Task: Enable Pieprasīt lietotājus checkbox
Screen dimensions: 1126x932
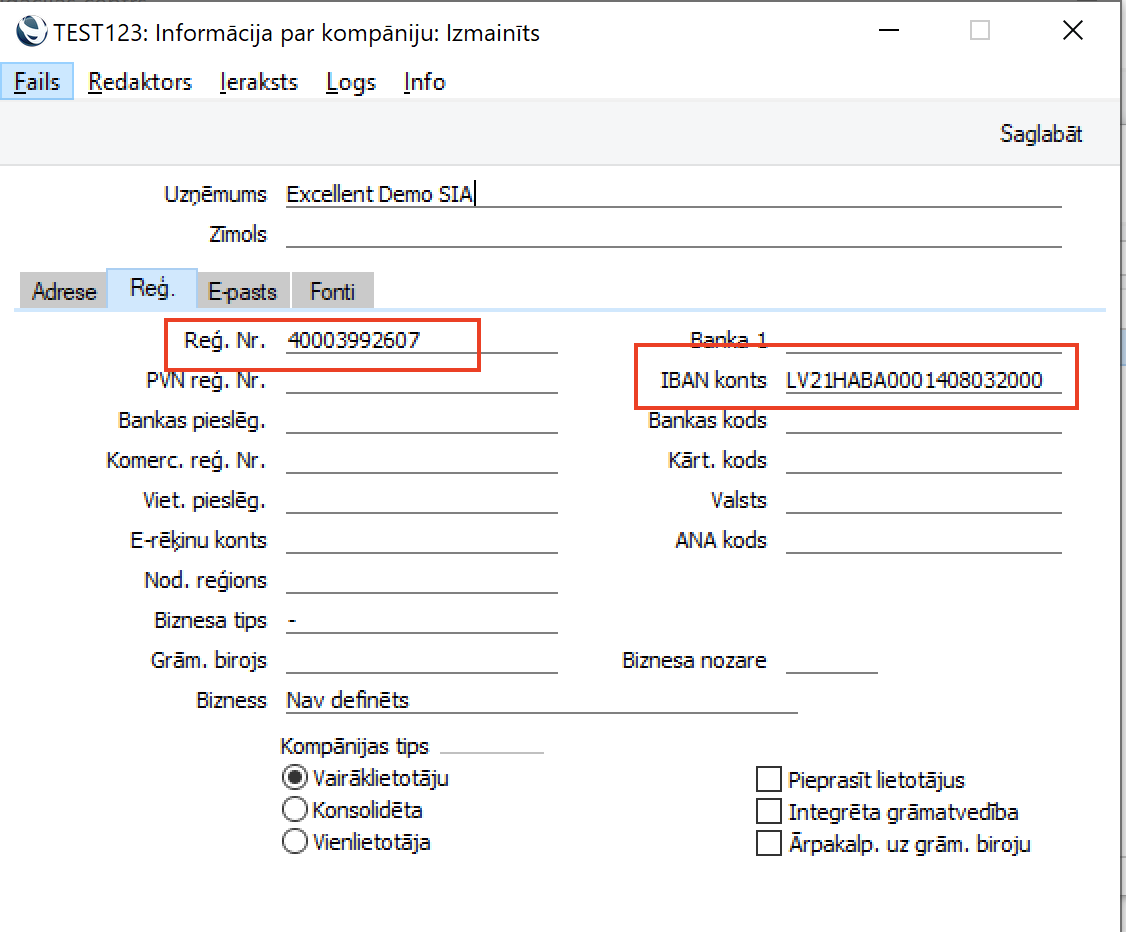Action: pyautogui.click(x=768, y=780)
